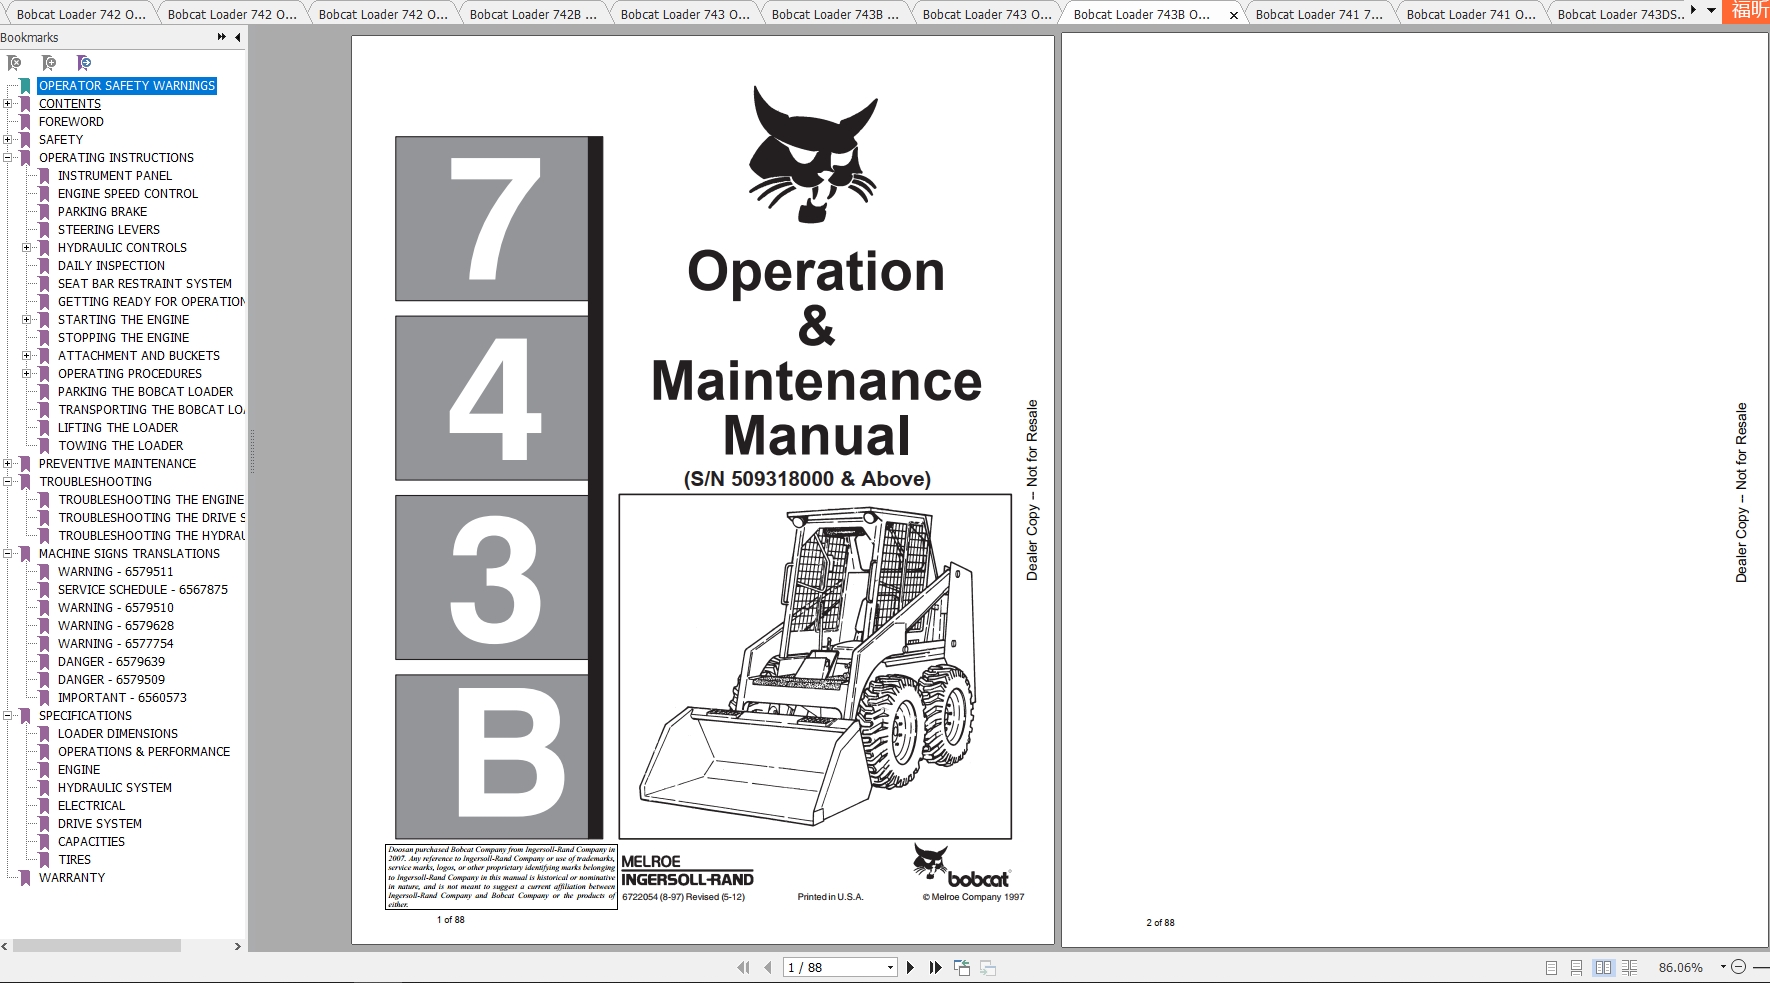This screenshot has height=983, width=1770.
Task: Open the Bobcat Loader 742B manual tab
Action: click(x=535, y=14)
